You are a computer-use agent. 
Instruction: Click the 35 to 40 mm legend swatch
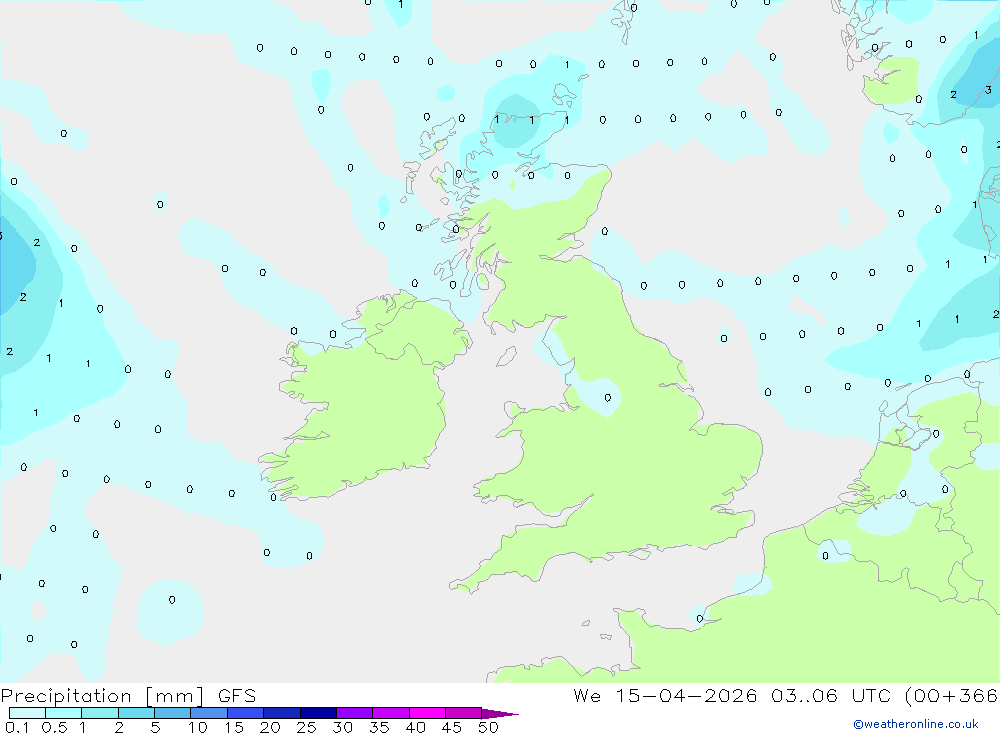coord(391,713)
